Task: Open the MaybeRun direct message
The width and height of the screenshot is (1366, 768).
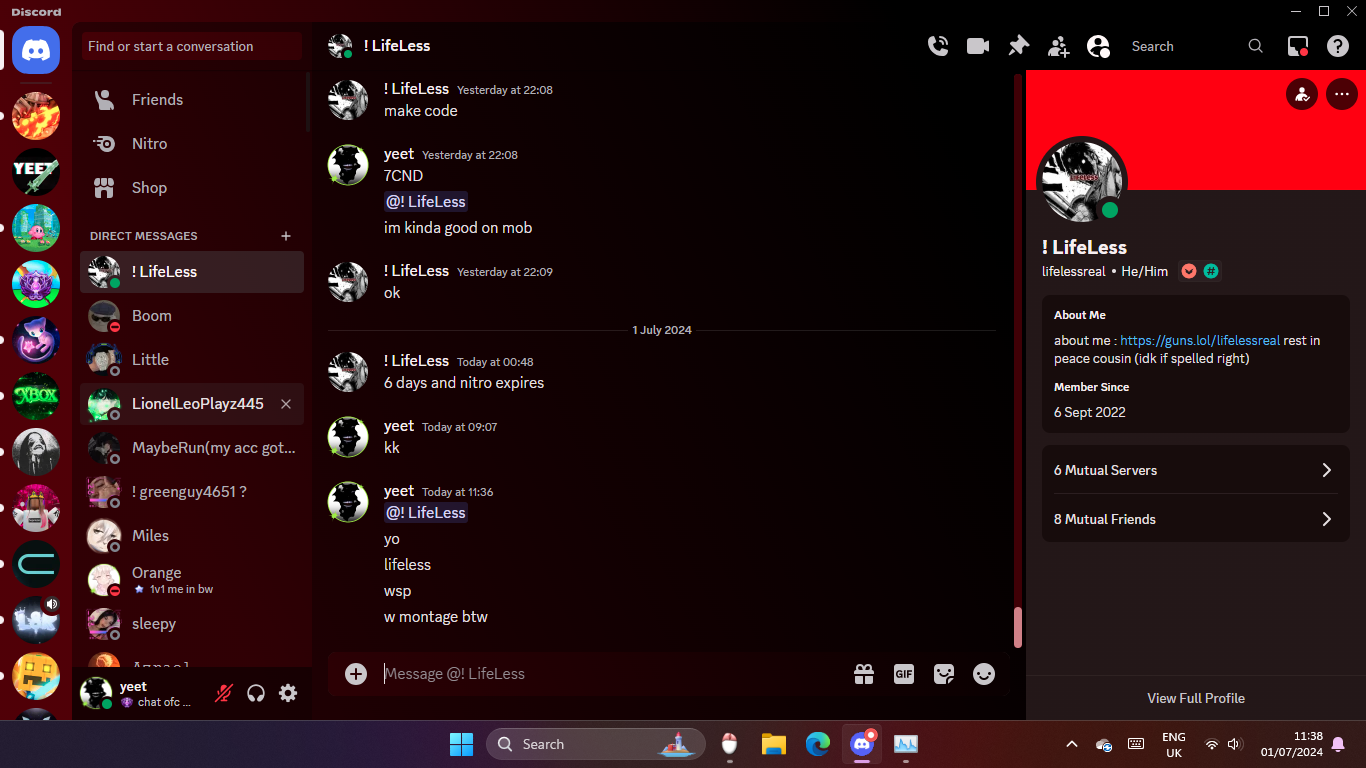Action: click(x=192, y=448)
